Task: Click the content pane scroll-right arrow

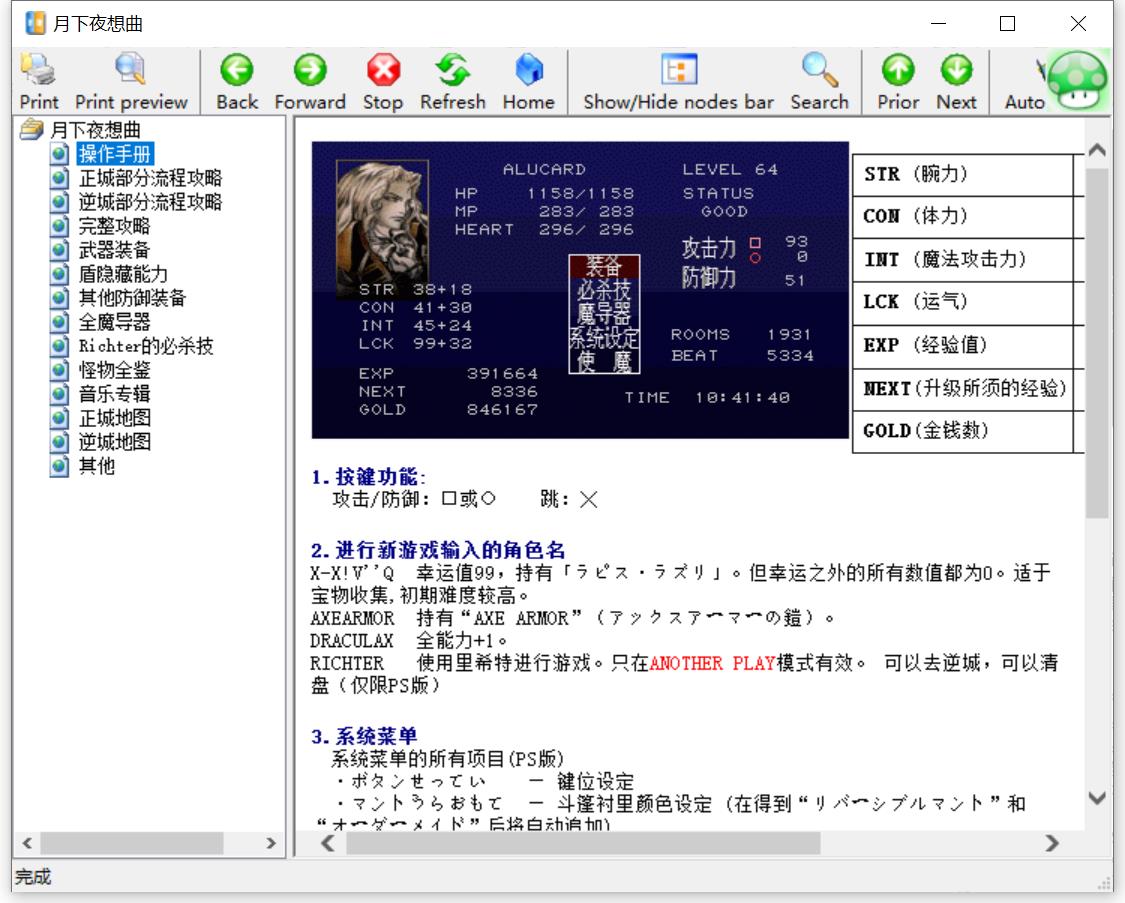Action: (x=1052, y=843)
